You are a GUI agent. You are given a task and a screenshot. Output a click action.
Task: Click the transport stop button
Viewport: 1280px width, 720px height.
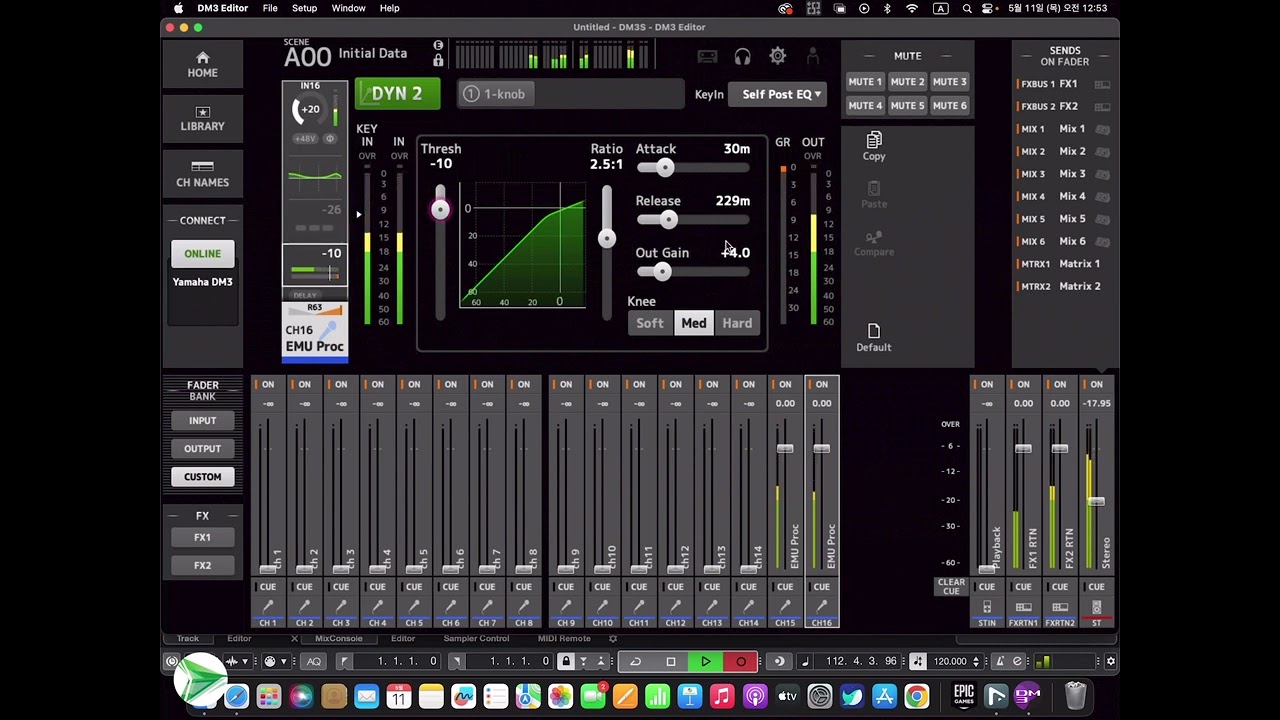click(671, 661)
